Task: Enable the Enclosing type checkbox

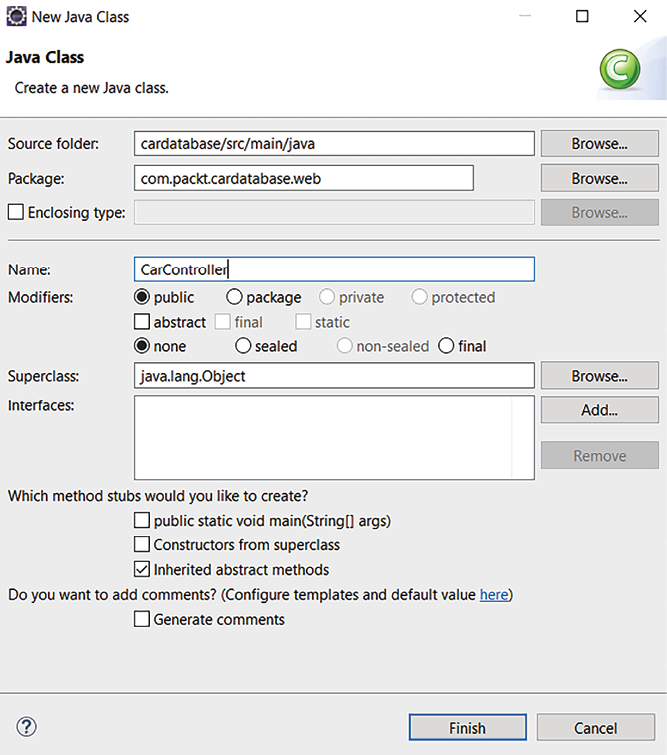Action: tap(16, 212)
